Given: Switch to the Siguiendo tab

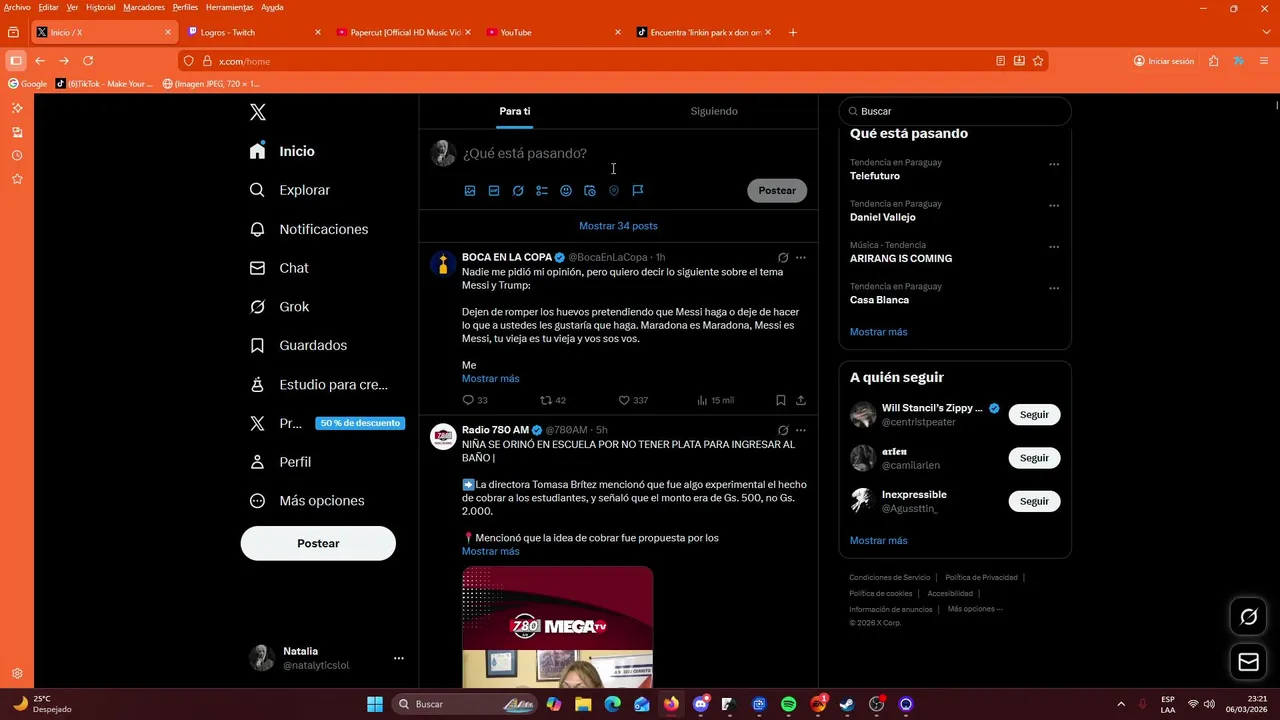Looking at the screenshot, I should click(x=714, y=111).
